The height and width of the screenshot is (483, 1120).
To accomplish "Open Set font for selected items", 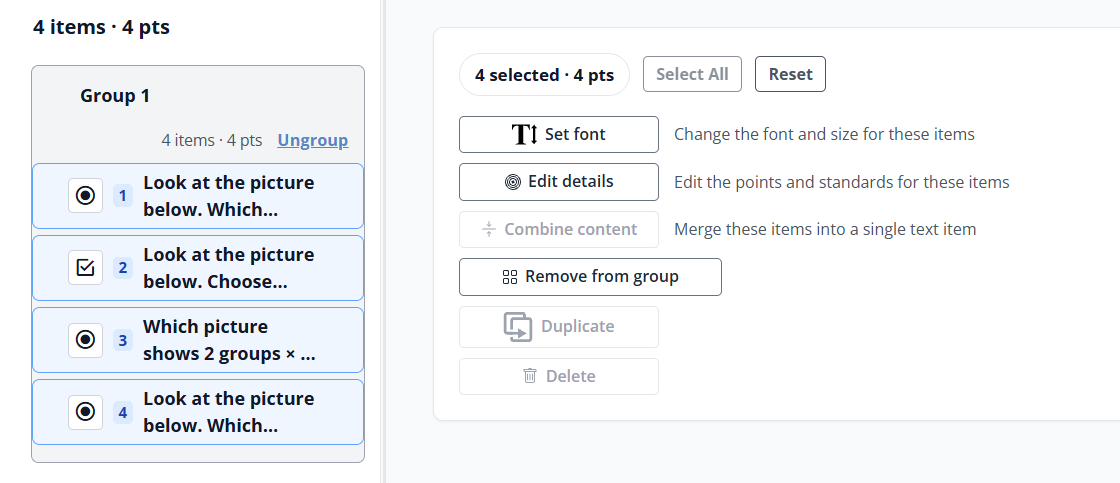I will [x=559, y=134].
